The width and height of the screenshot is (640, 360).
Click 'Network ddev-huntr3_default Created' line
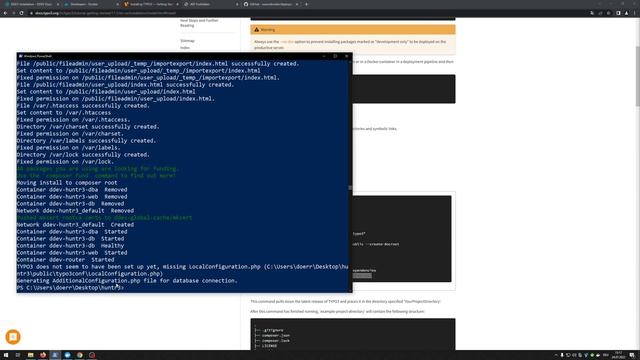(75, 225)
